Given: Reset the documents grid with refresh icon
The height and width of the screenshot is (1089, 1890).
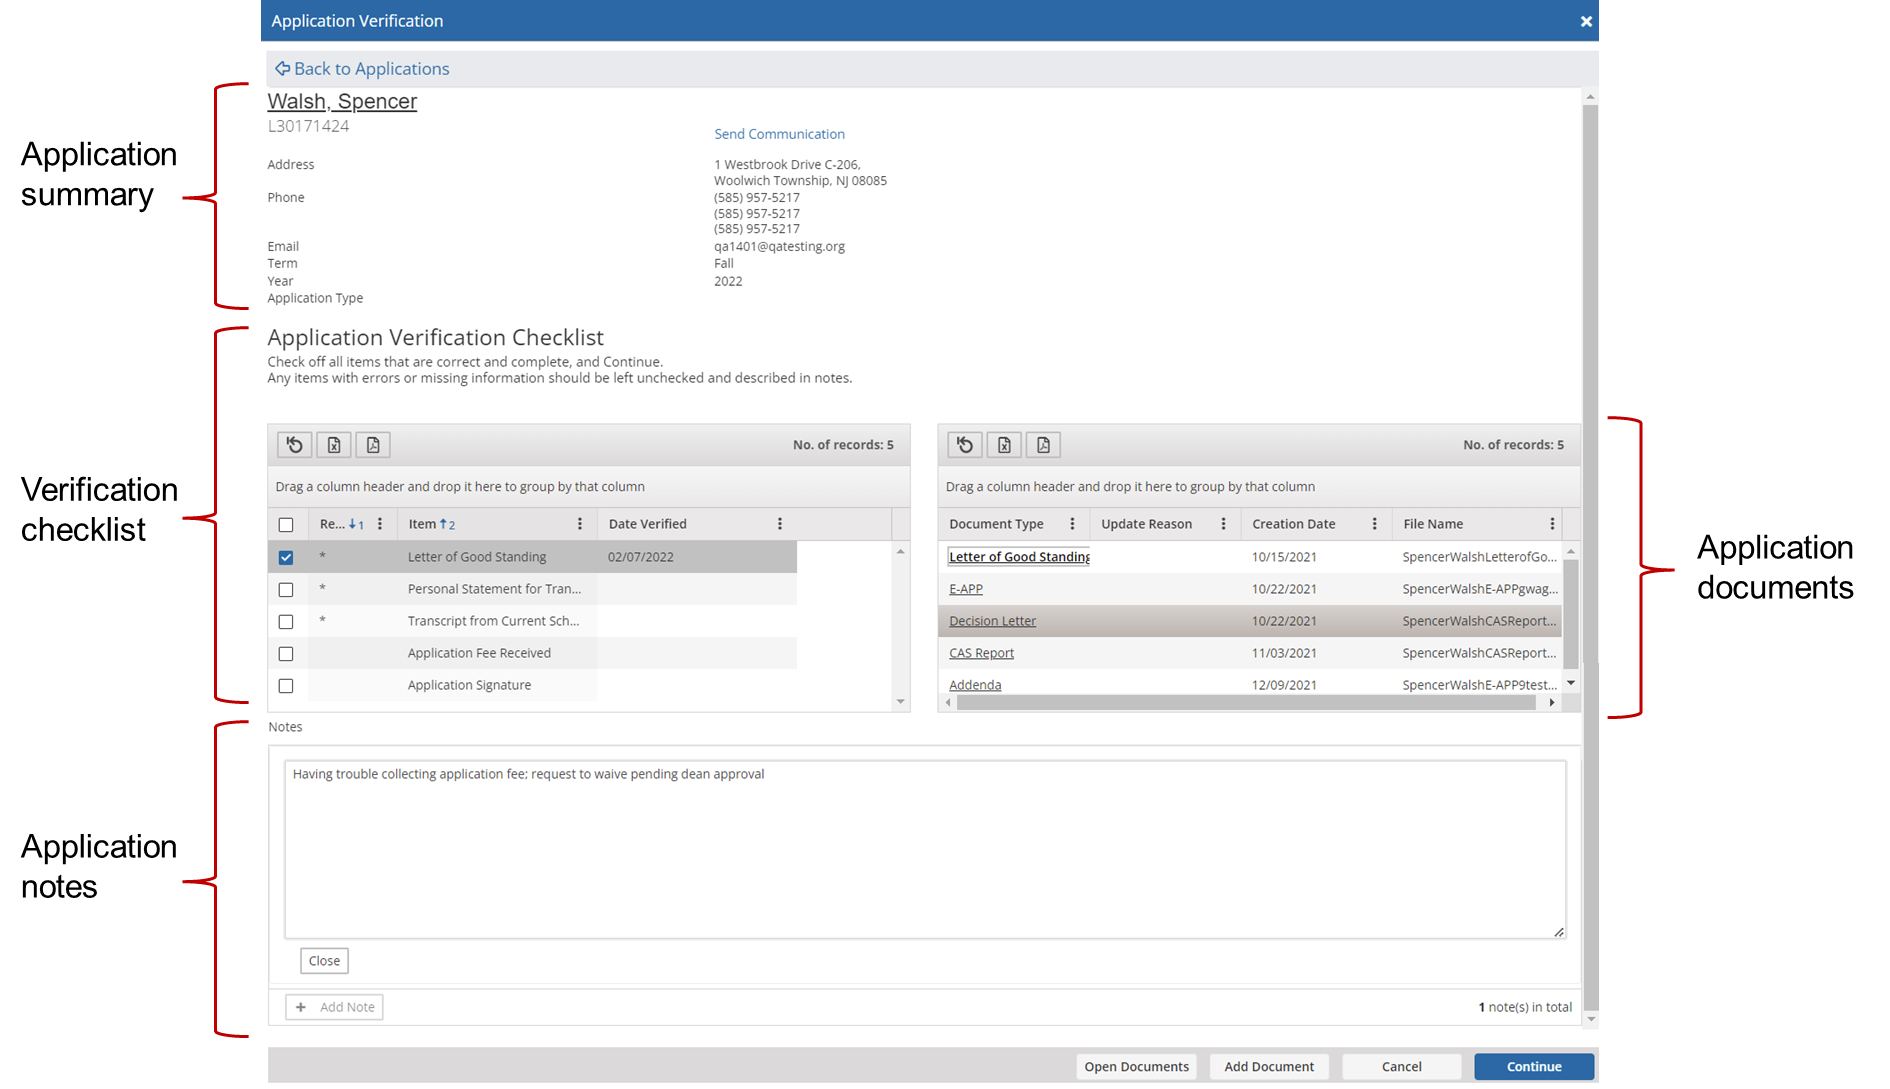Looking at the screenshot, I should [965, 445].
